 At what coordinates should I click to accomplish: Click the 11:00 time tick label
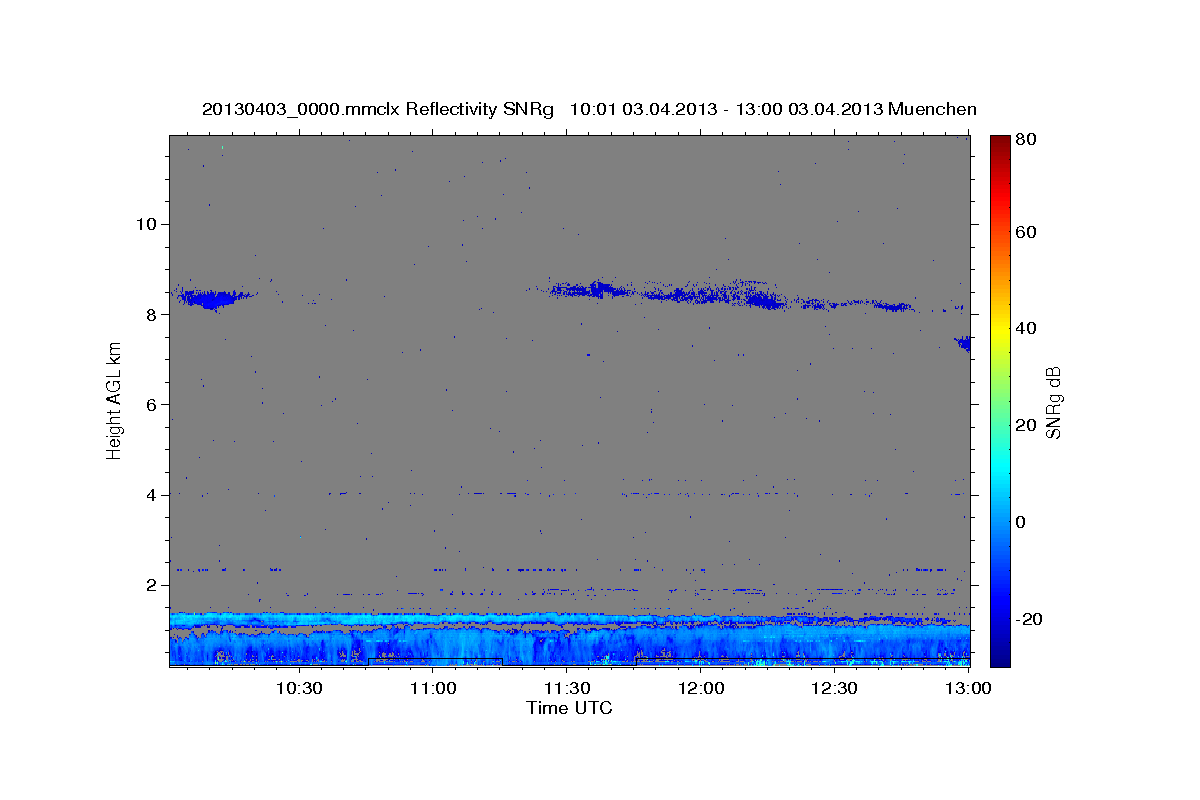click(433, 688)
